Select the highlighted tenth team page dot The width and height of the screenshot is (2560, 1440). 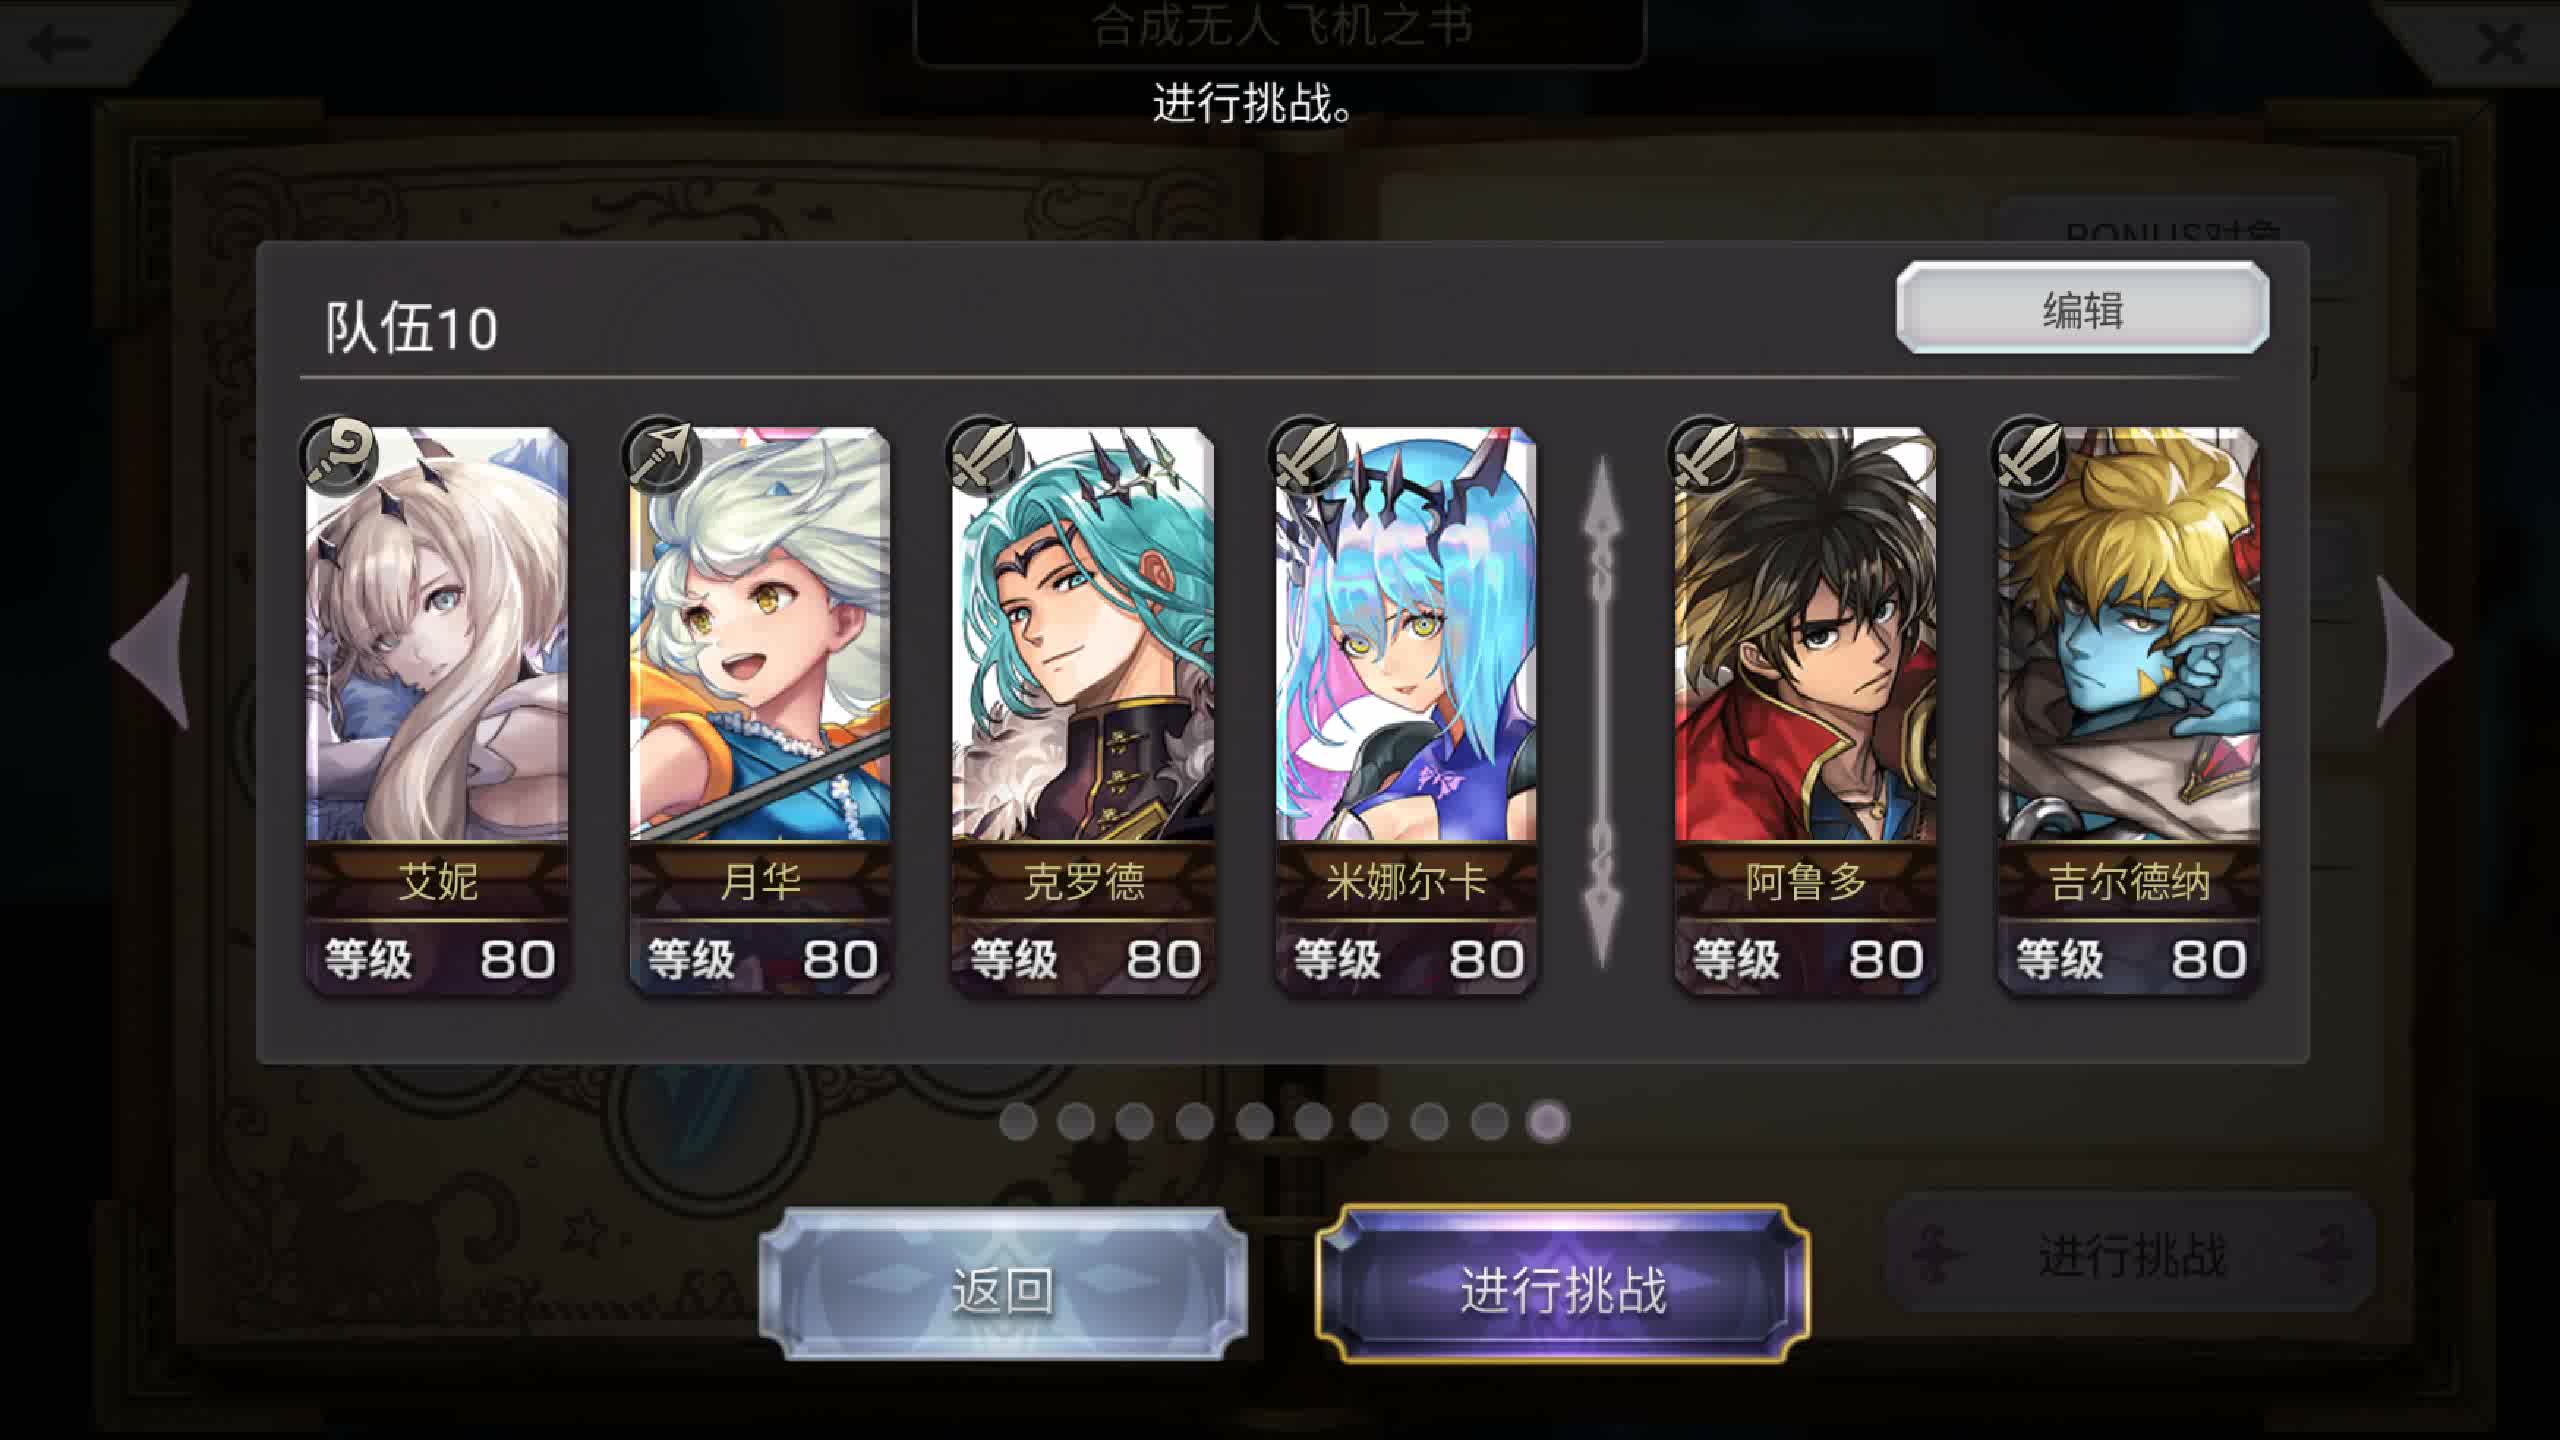click(x=1548, y=1122)
